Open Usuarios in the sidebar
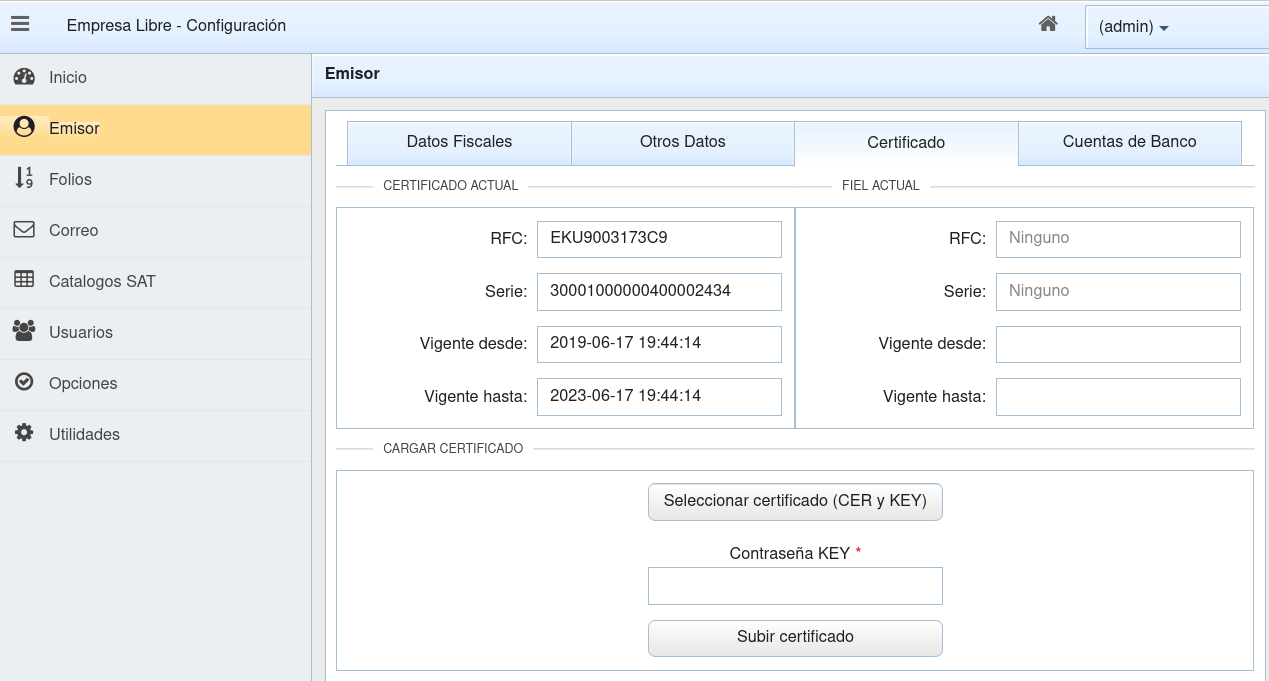The width and height of the screenshot is (1269, 681). coord(155,333)
